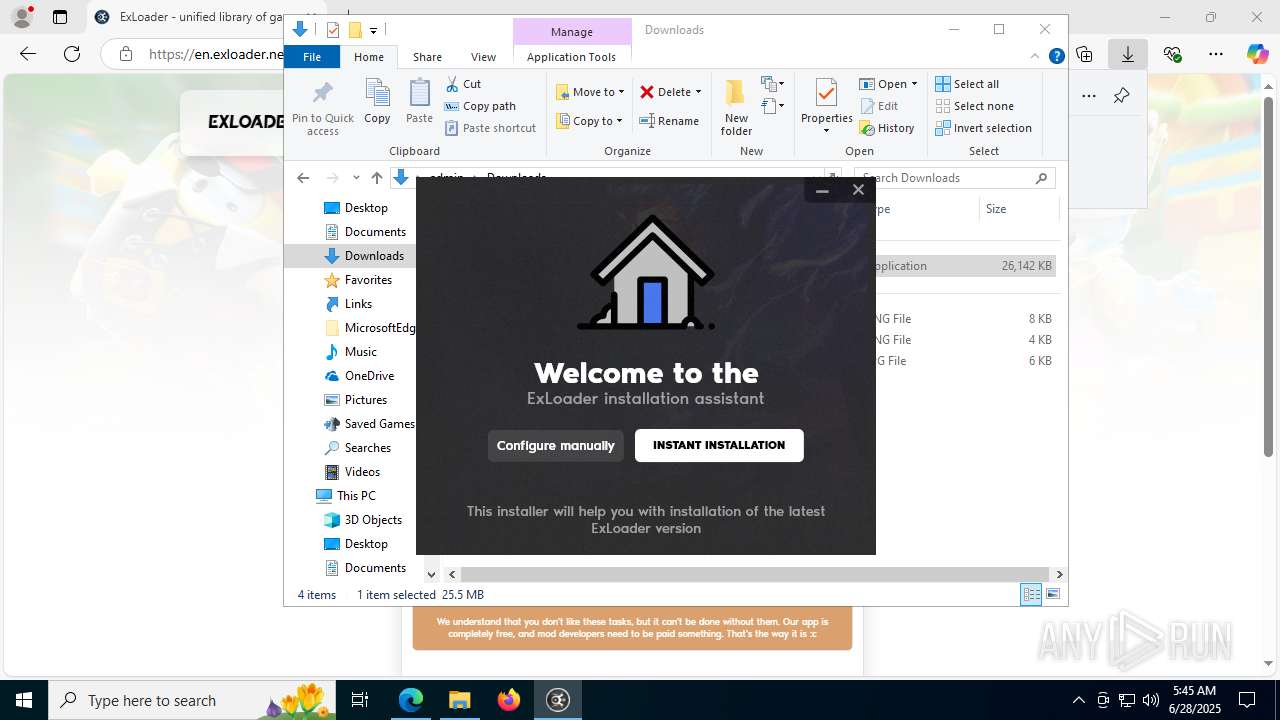Click the Copy icon in Clipboard group
The height and width of the screenshot is (720, 1280).
[377, 102]
